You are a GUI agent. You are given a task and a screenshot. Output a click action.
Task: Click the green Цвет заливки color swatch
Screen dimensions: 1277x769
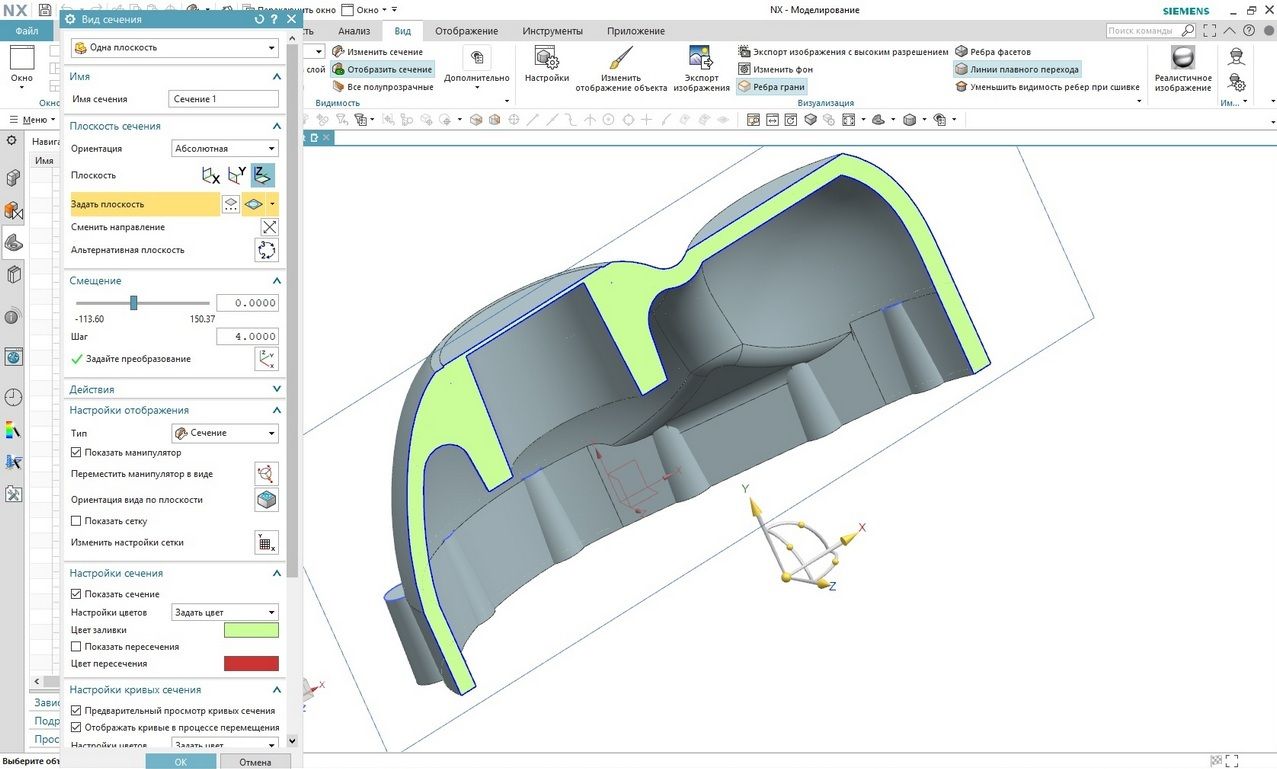[251, 630]
